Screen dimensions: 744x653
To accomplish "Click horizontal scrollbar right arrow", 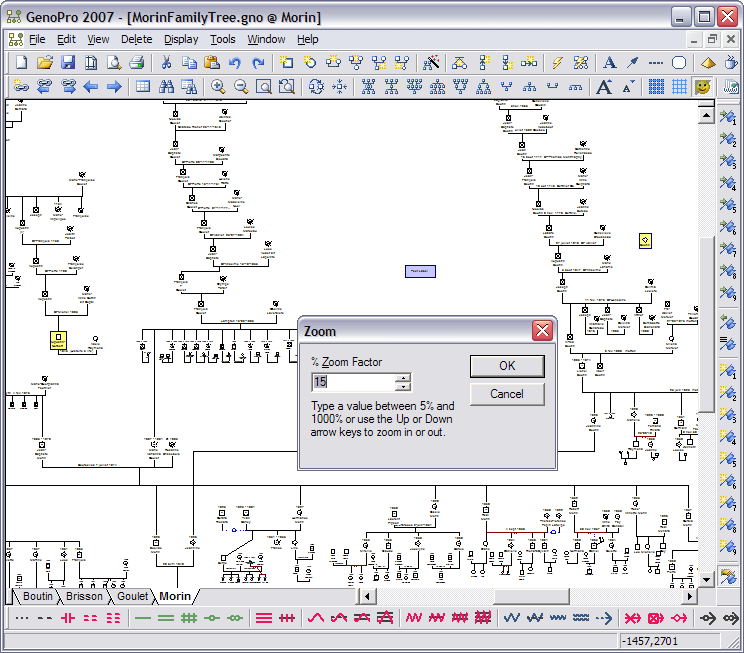I will (689, 596).
